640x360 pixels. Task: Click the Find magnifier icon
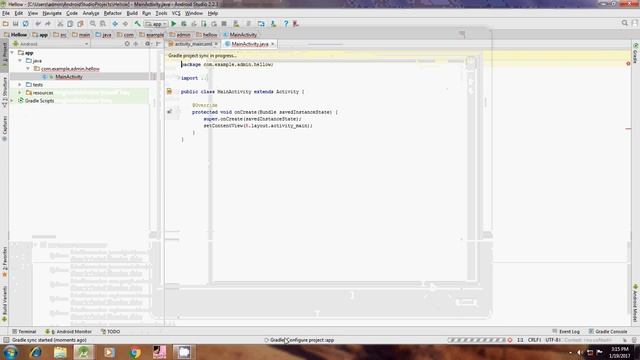point(93,24)
